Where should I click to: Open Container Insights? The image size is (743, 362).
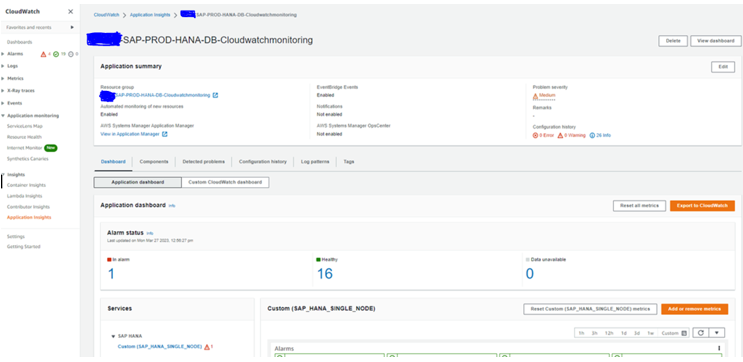click(27, 185)
